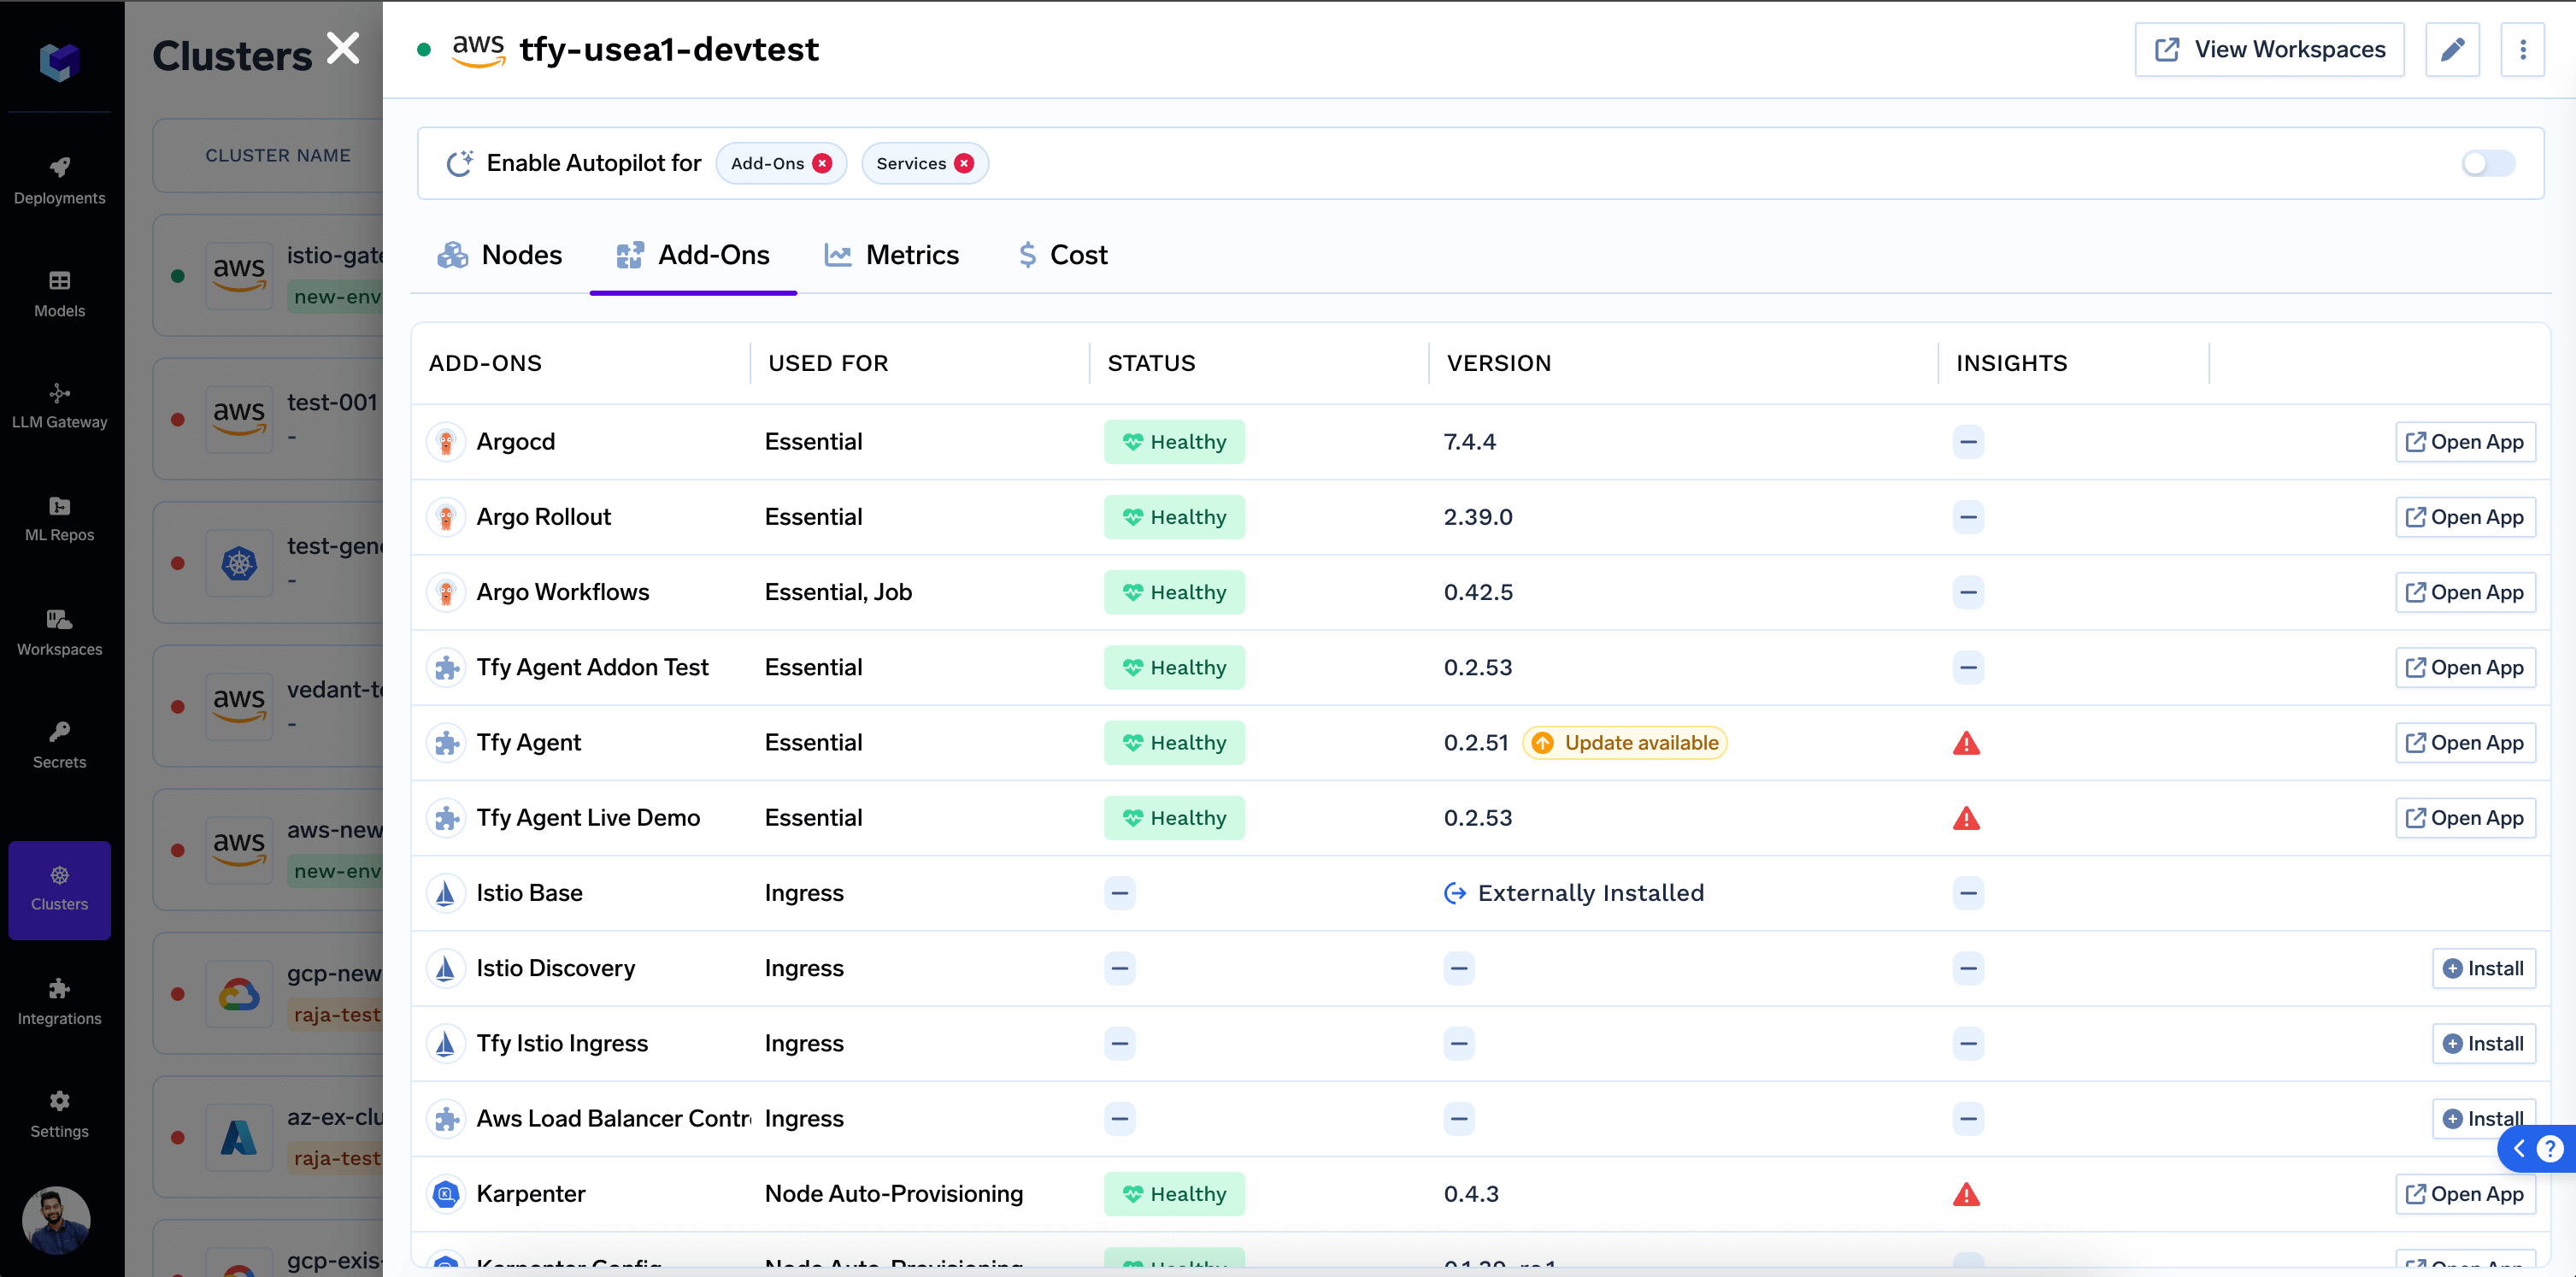Click the ADD-ONS column header

coord(485,363)
